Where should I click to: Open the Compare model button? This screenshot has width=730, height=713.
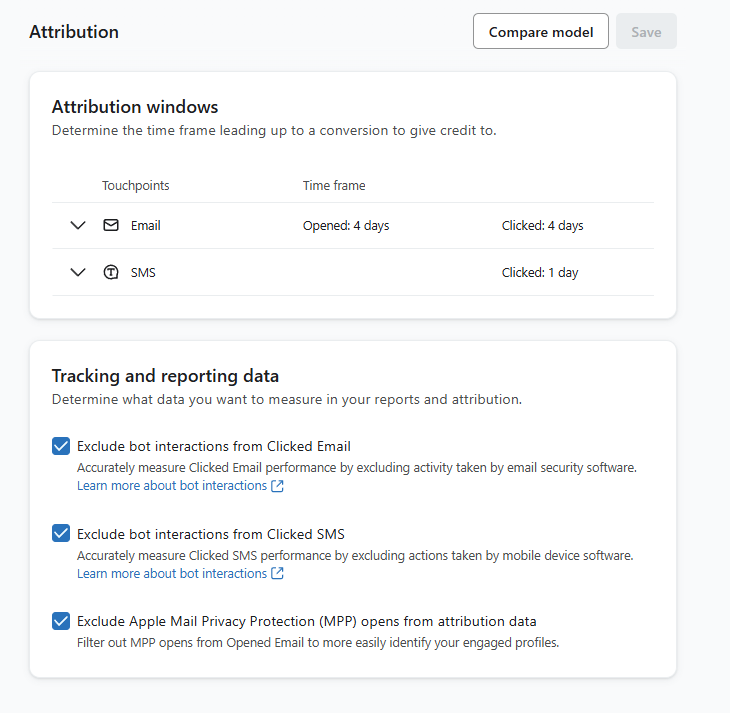point(541,31)
